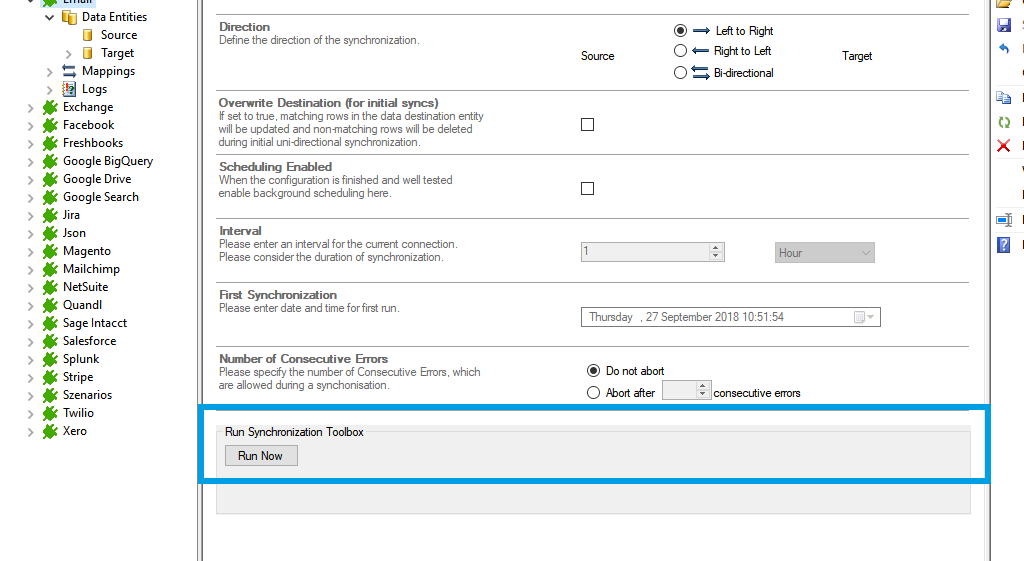Image resolution: width=1024 pixels, height=561 pixels.
Task: Click the blue undo arrow icon
Action: (x=1004, y=49)
